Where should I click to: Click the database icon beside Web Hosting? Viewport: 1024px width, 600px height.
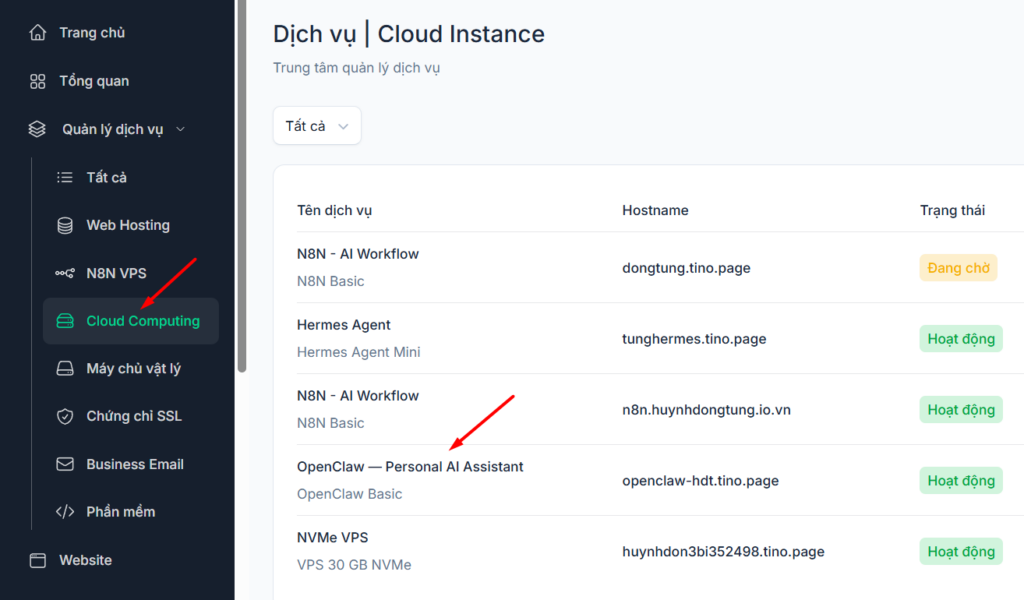(x=65, y=225)
